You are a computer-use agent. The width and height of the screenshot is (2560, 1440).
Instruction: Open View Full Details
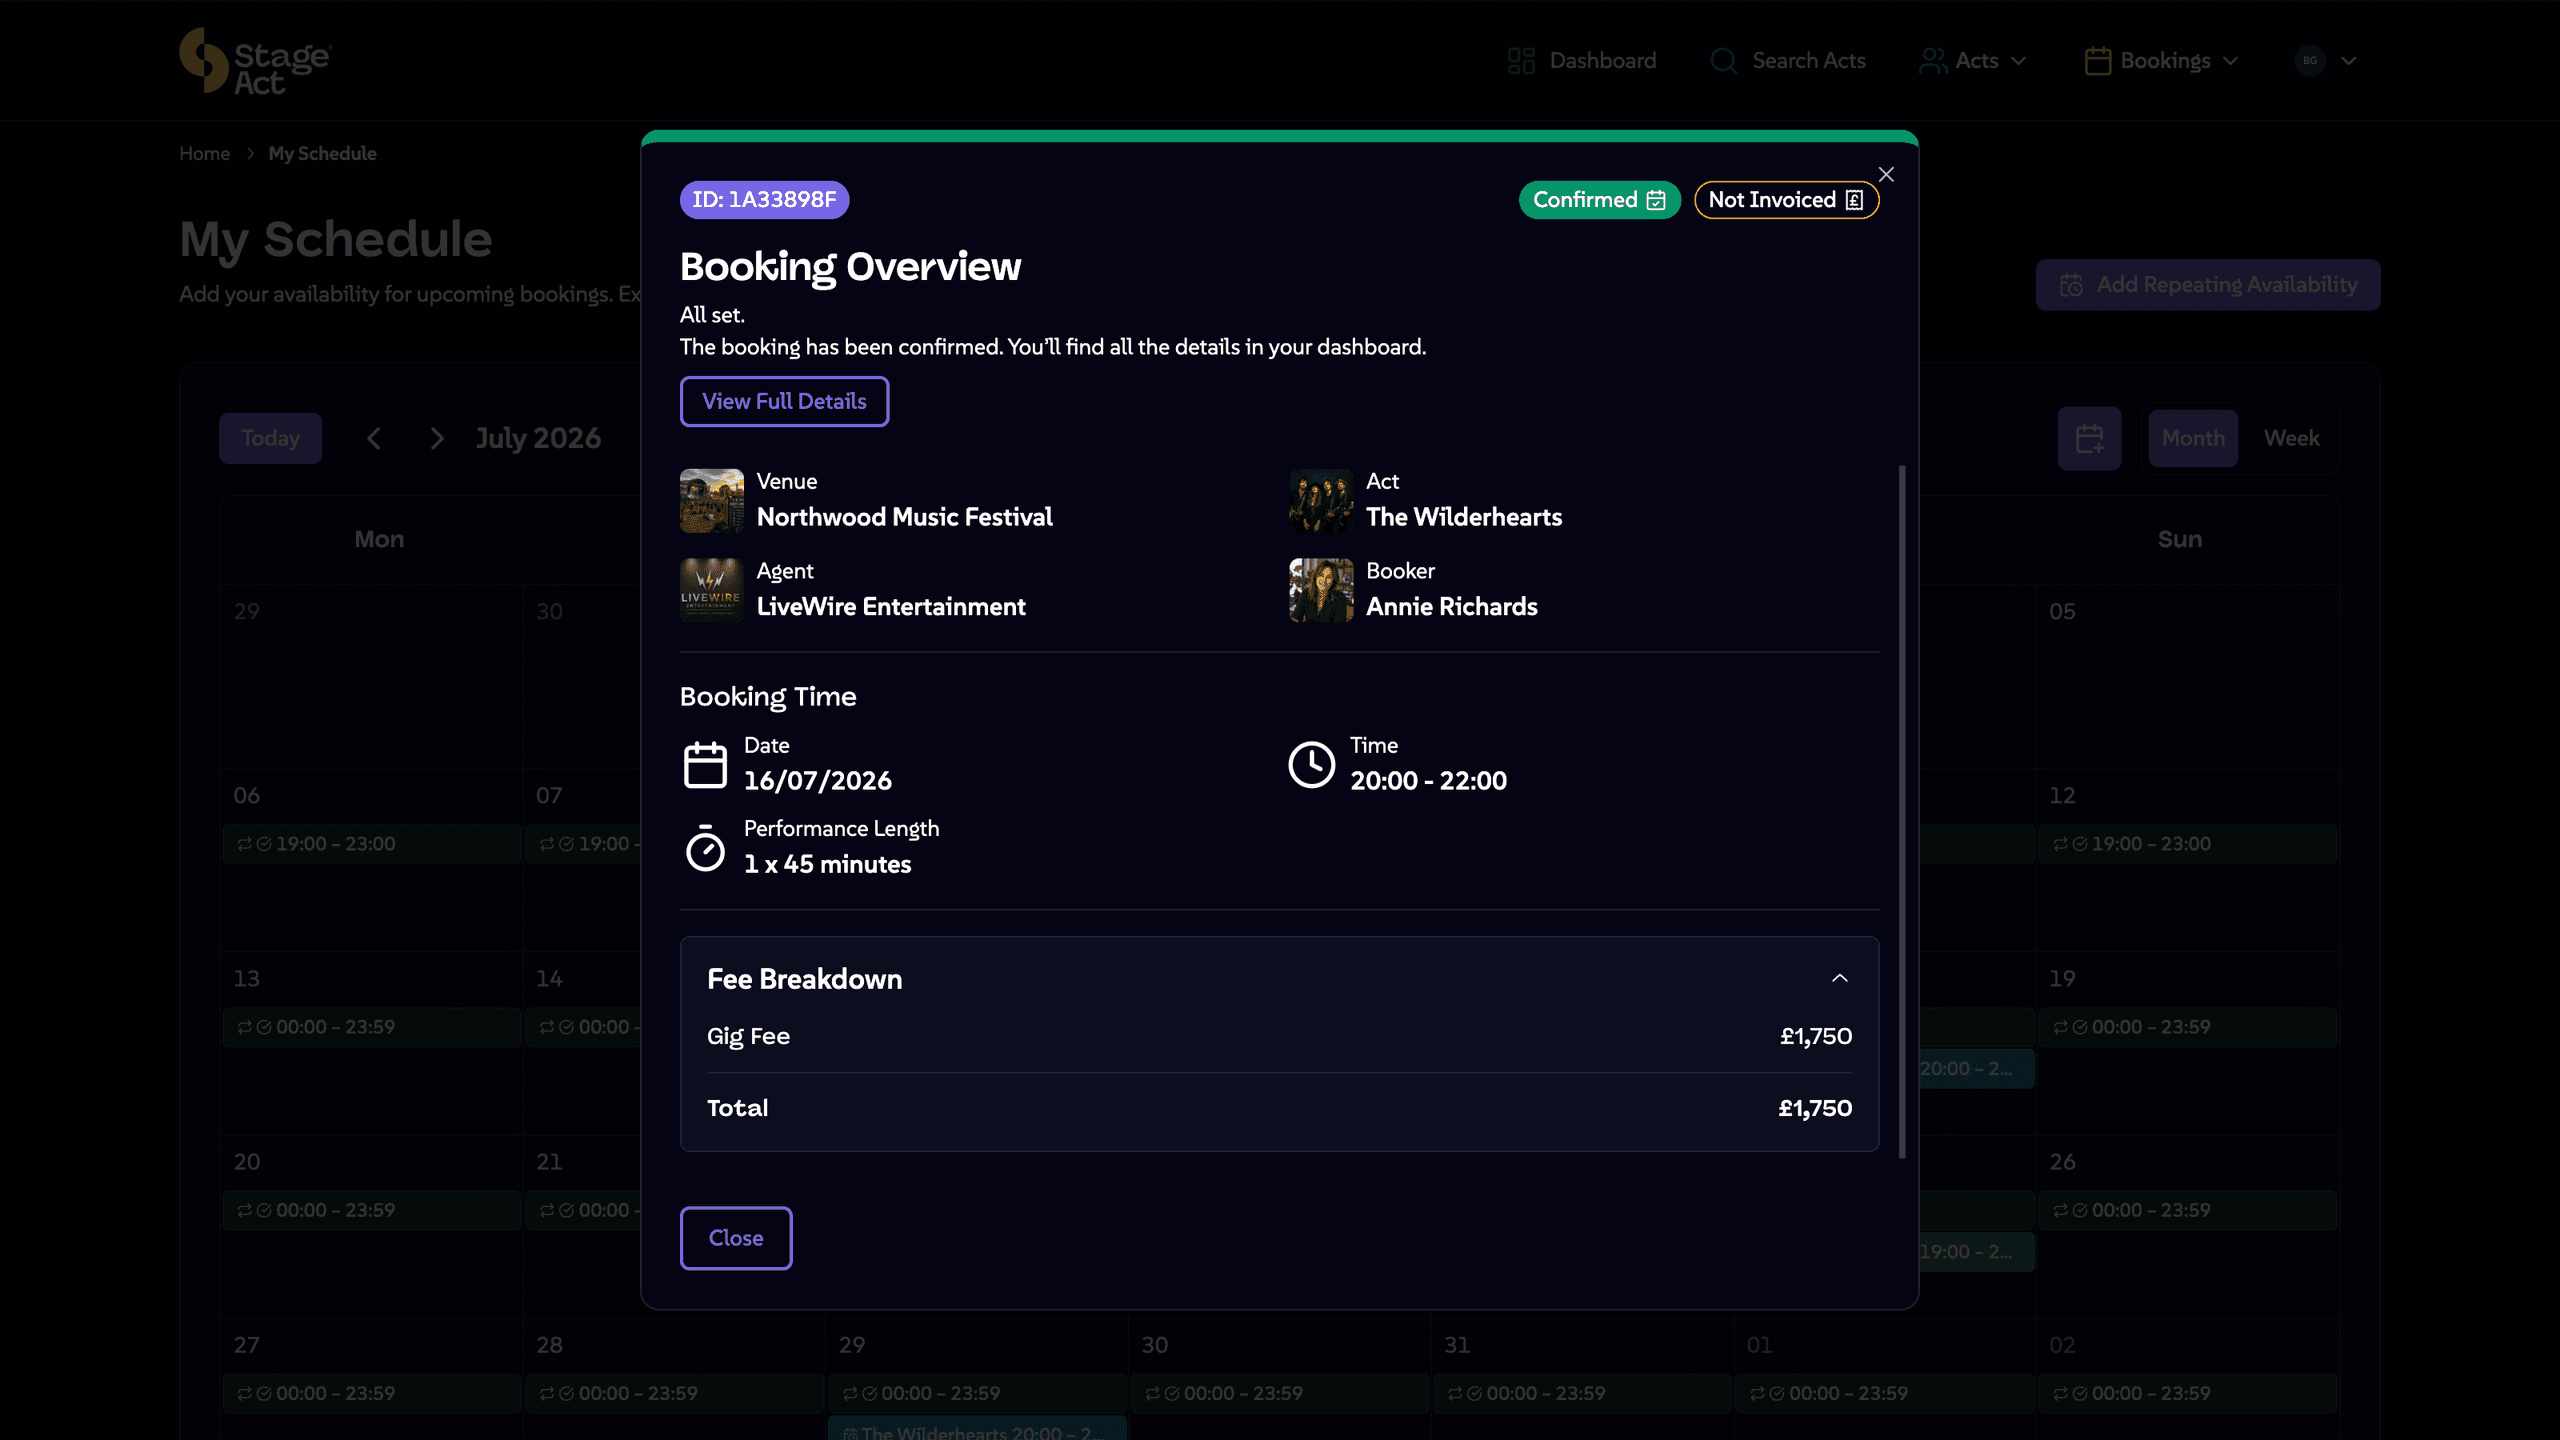click(784, 401)
